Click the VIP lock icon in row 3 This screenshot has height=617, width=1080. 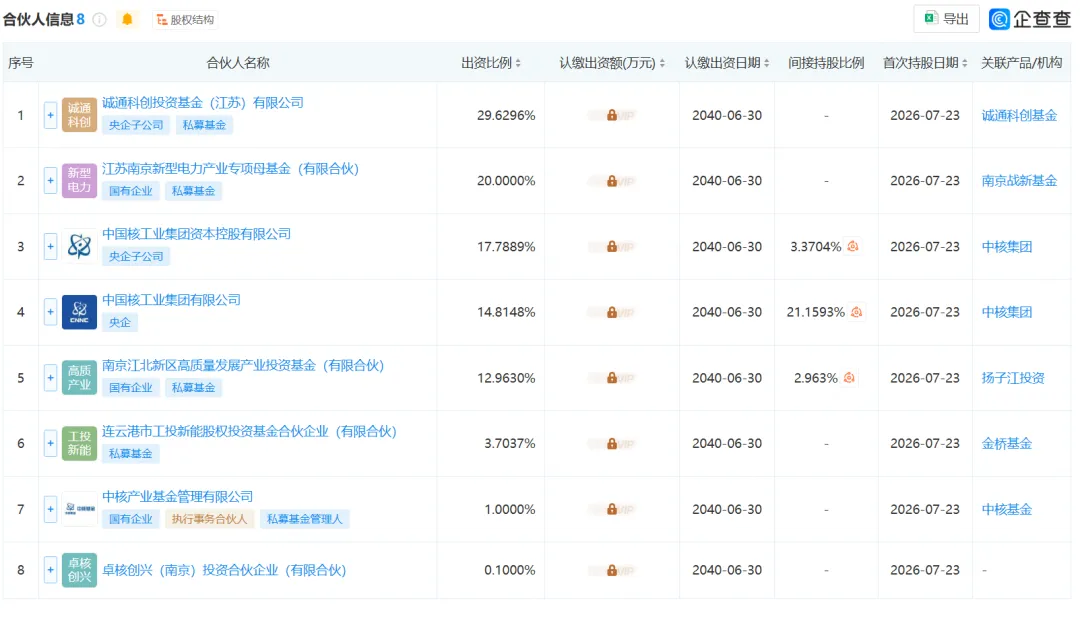[x=612, y=247]
